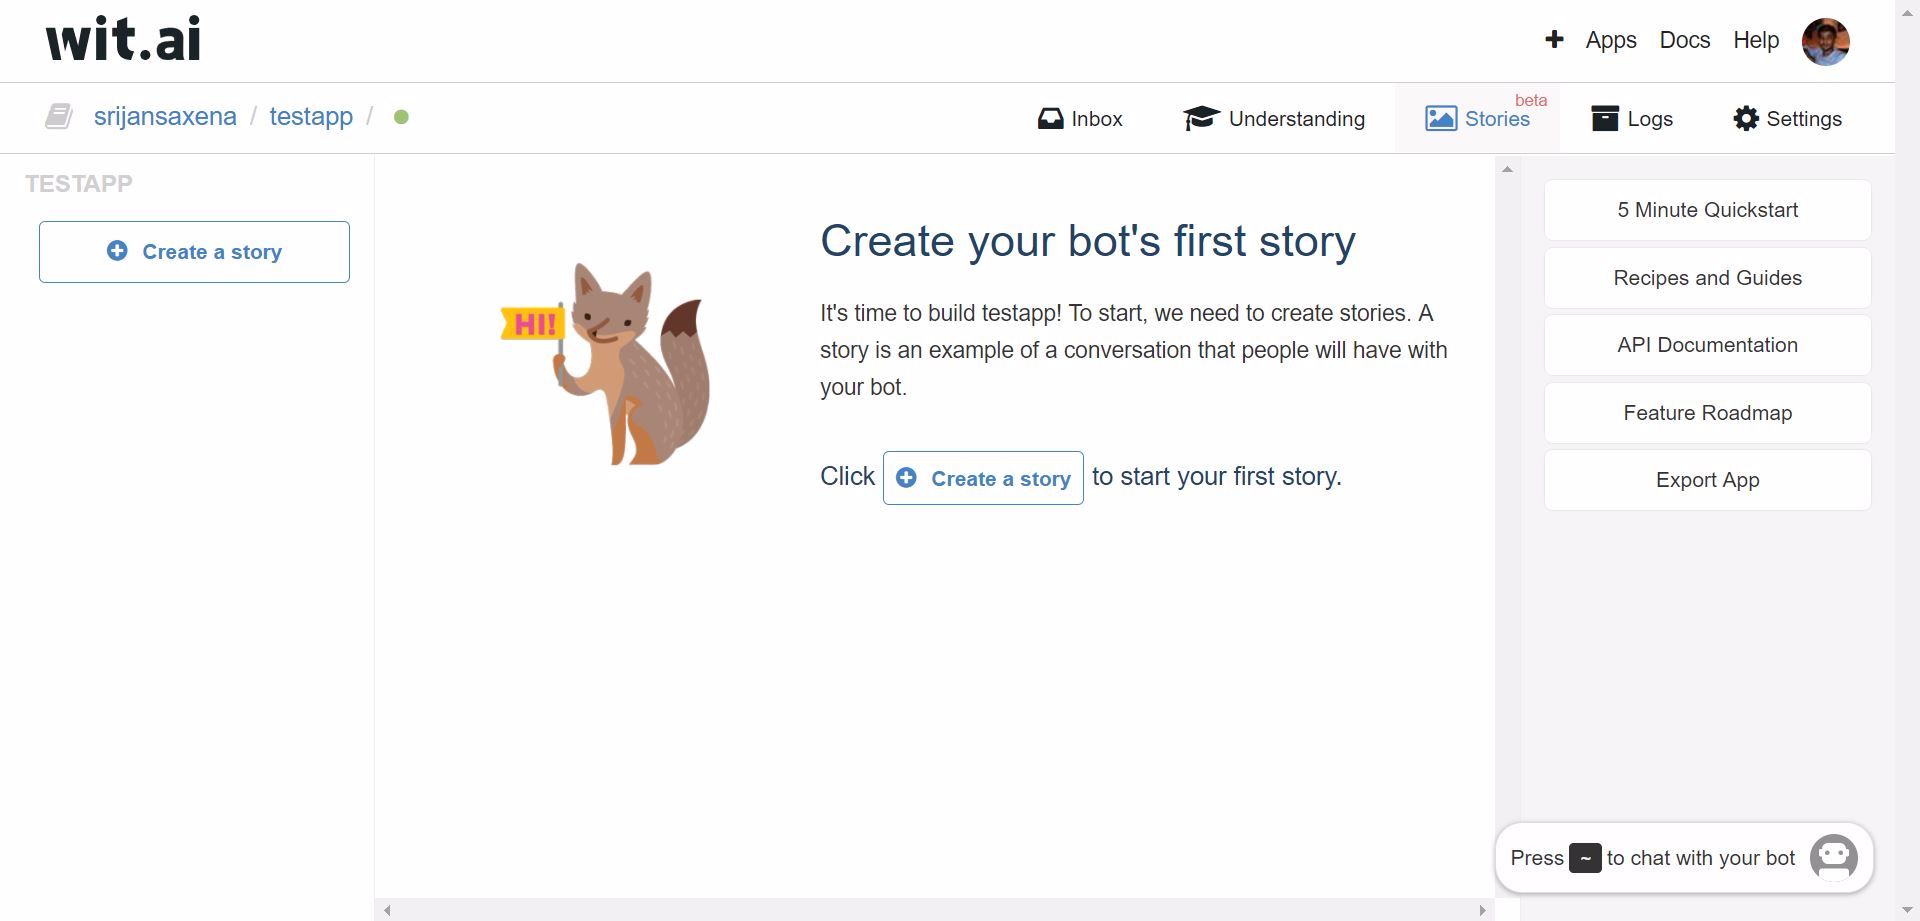Image resolution: width=1920 pixels, height=921 pixels.
Task: Click the plus icon beside Apps
Action: click(1553, 40)
